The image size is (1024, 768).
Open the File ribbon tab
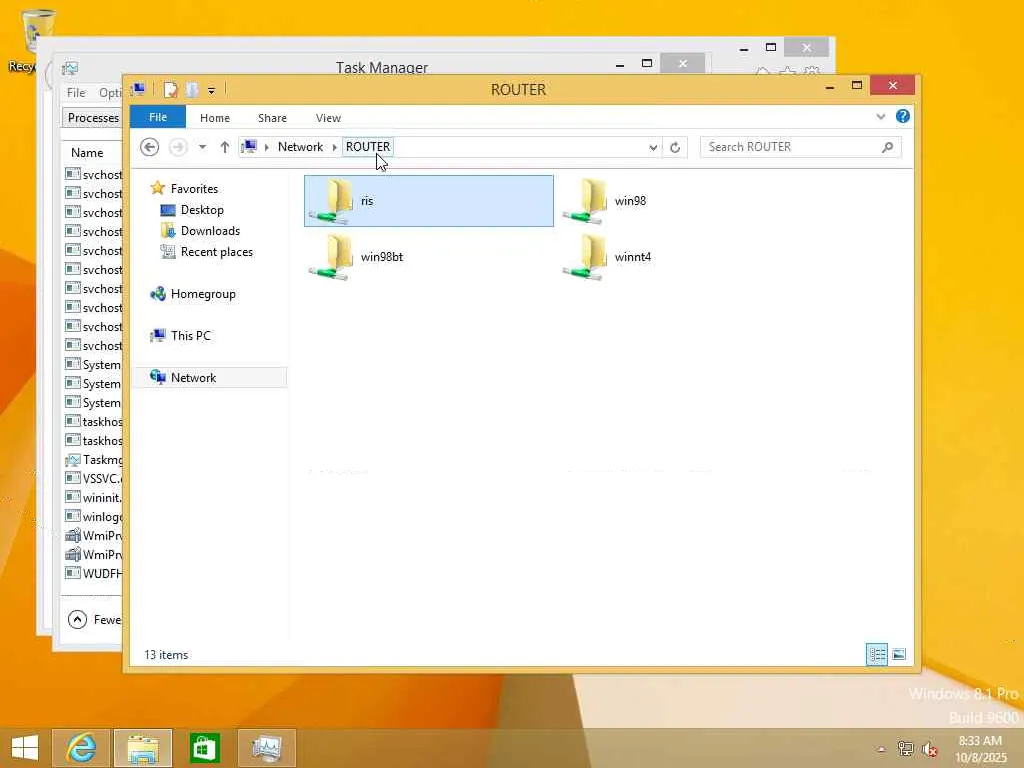tap(158, 117)
